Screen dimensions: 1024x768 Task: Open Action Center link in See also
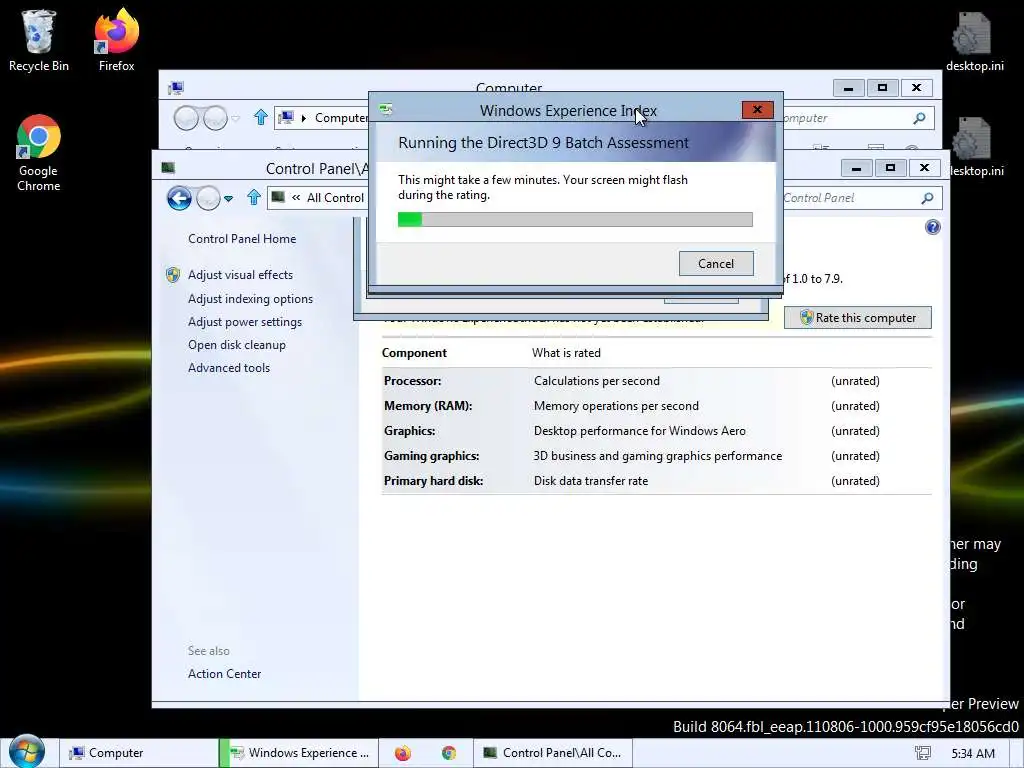click(x=224, y=674)
